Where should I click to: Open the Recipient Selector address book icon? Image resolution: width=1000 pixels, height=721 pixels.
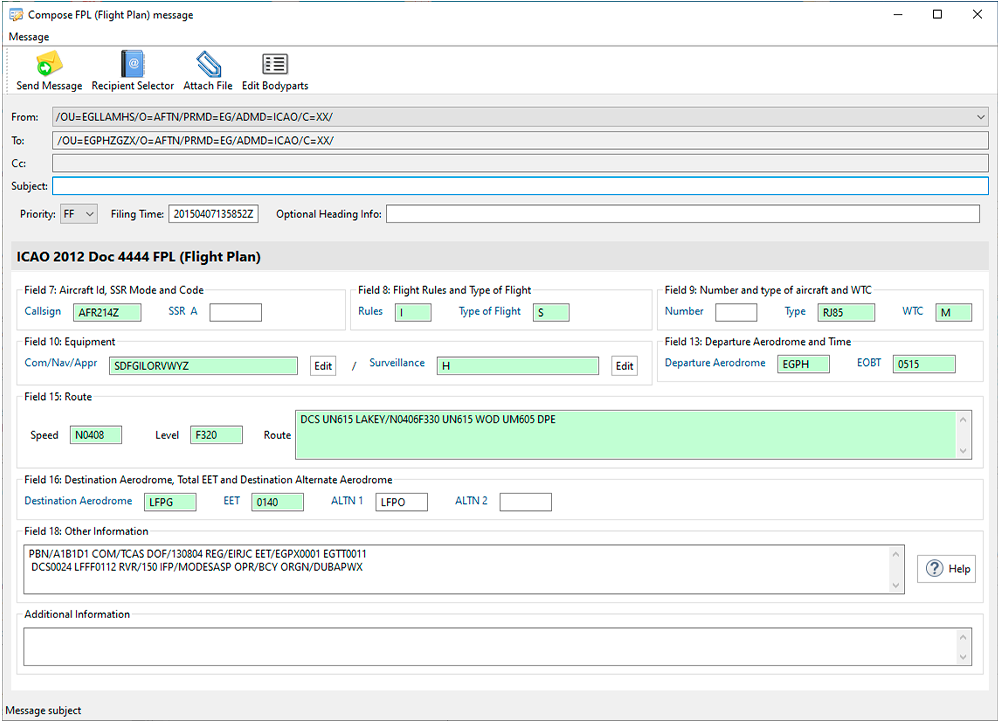point(133,65)
